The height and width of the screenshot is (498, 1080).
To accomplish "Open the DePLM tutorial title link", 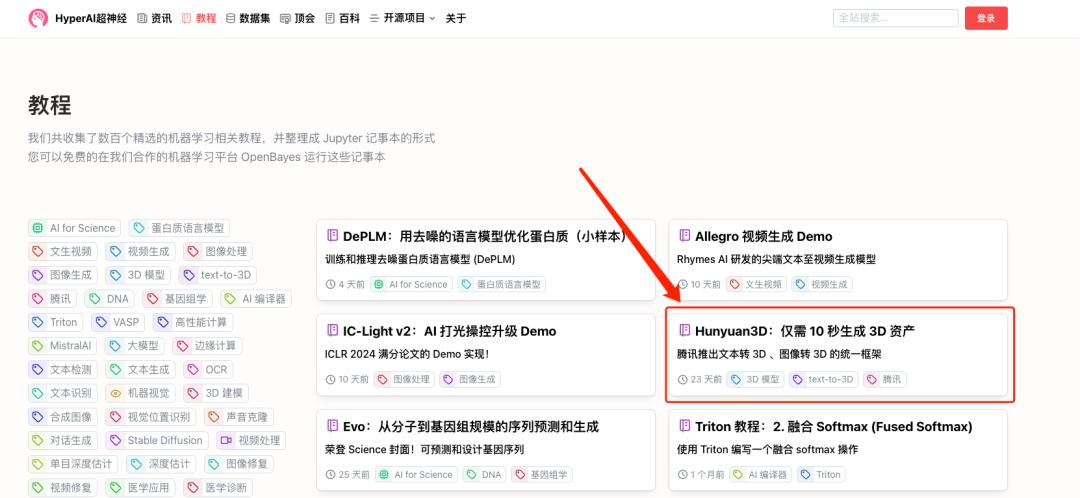I will 485,236.
